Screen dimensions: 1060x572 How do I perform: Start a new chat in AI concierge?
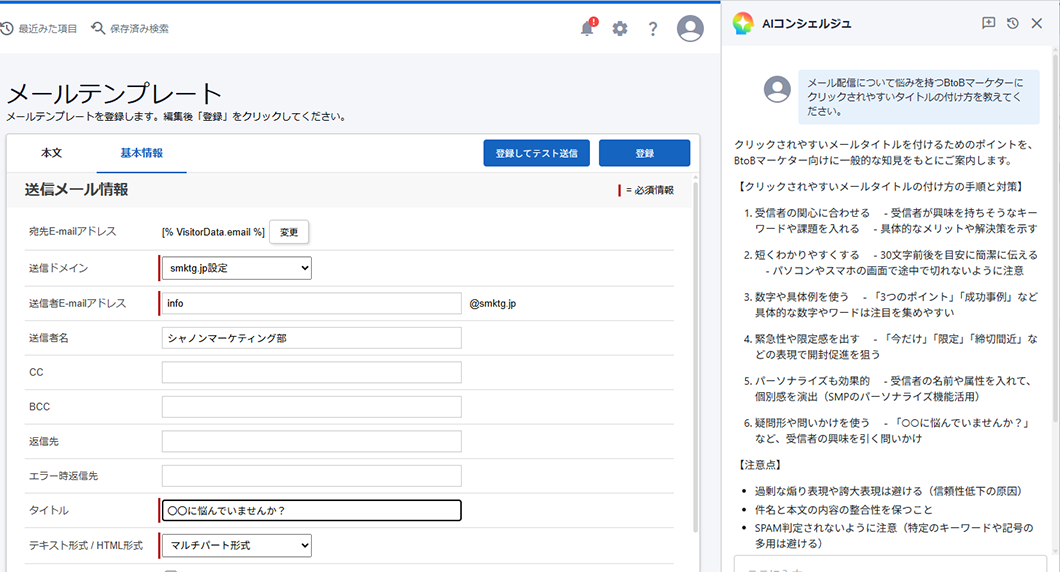[988, 23]
